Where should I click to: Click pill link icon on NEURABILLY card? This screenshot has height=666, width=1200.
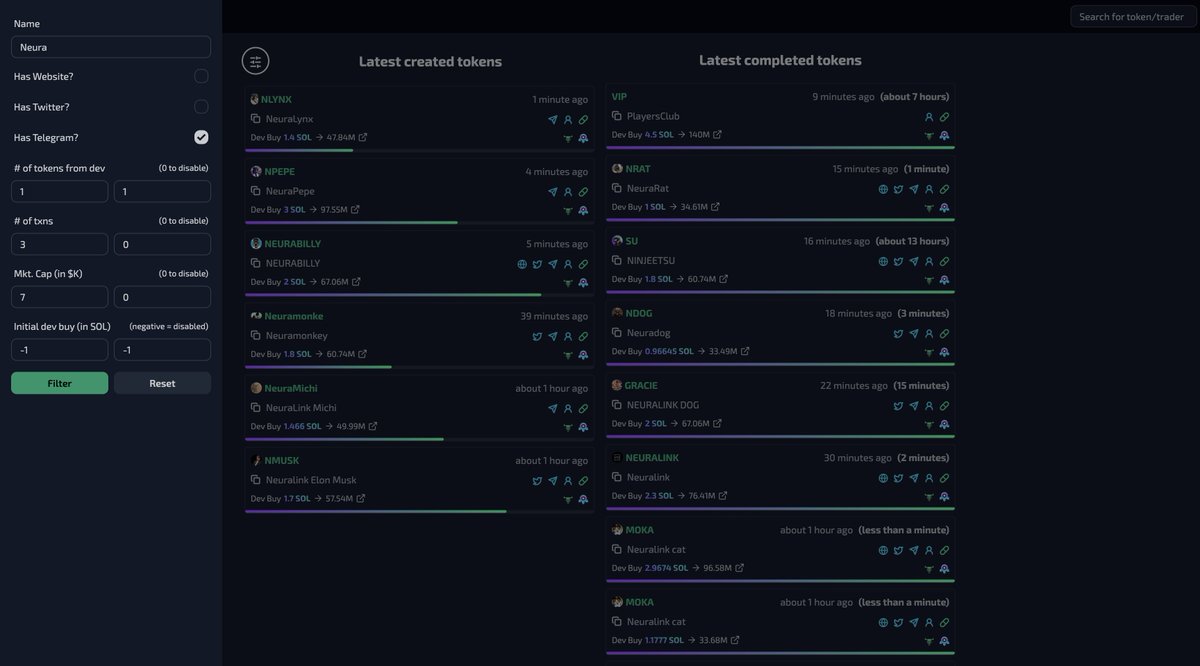coord(583,264)
